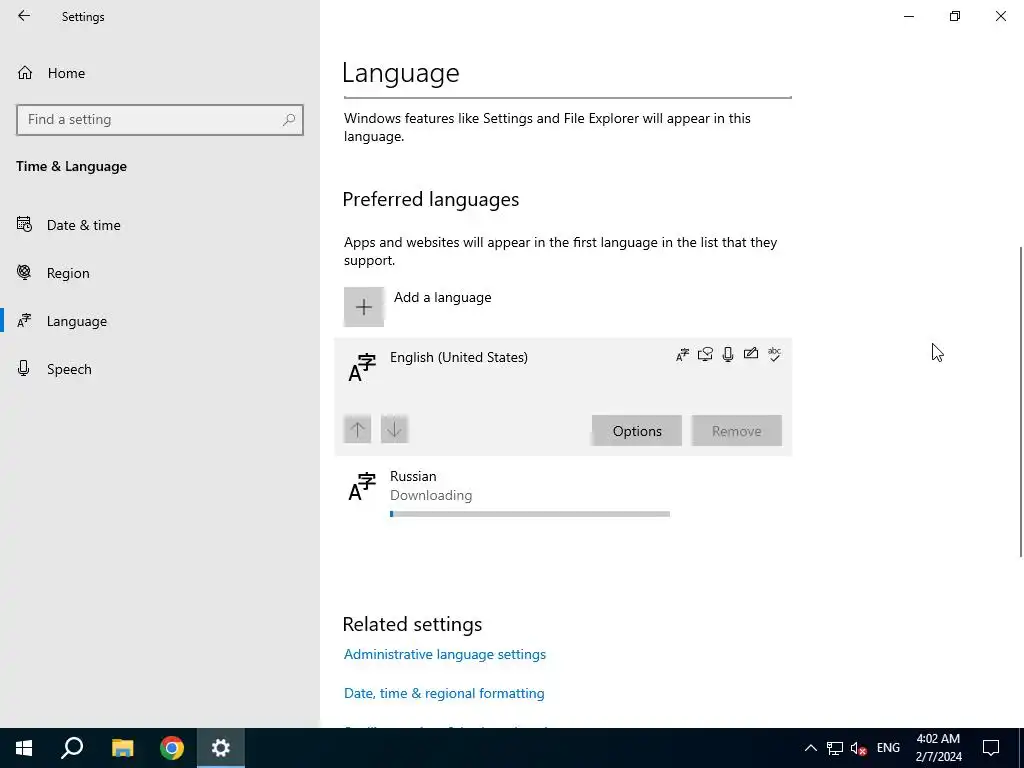Click the Preferred languages heading

point(430,199)
